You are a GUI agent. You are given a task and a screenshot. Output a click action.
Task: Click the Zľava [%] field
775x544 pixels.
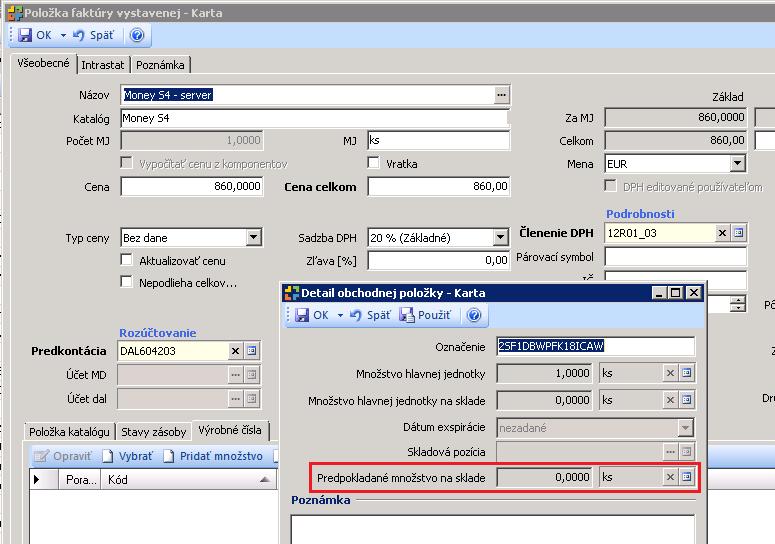pyautogui.click(x=438, y=260)
